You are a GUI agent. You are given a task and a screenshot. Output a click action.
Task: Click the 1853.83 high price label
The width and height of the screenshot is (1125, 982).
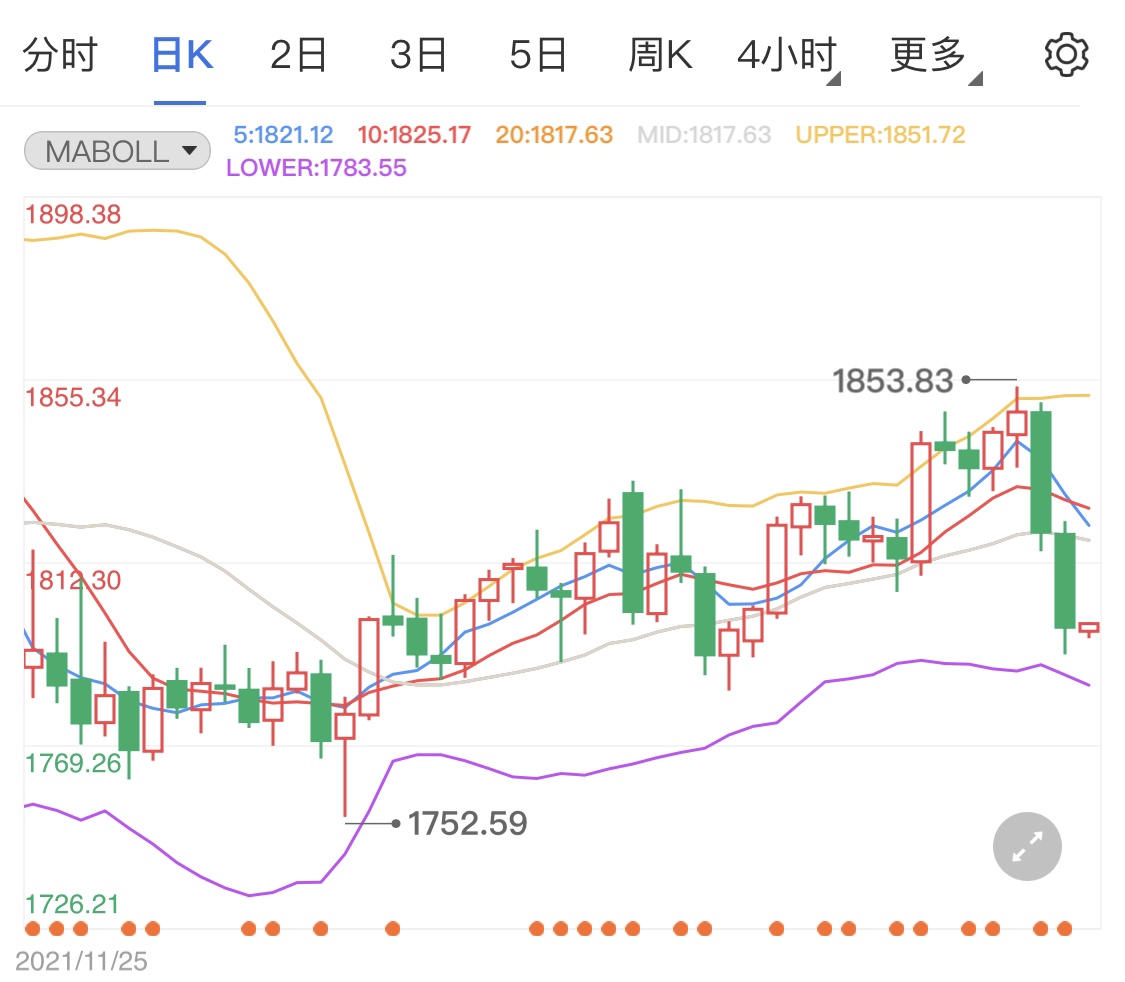tap(893, 381)
